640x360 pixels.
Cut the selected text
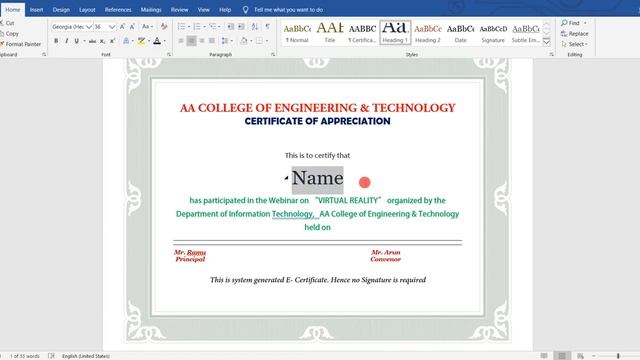point(7,23)
